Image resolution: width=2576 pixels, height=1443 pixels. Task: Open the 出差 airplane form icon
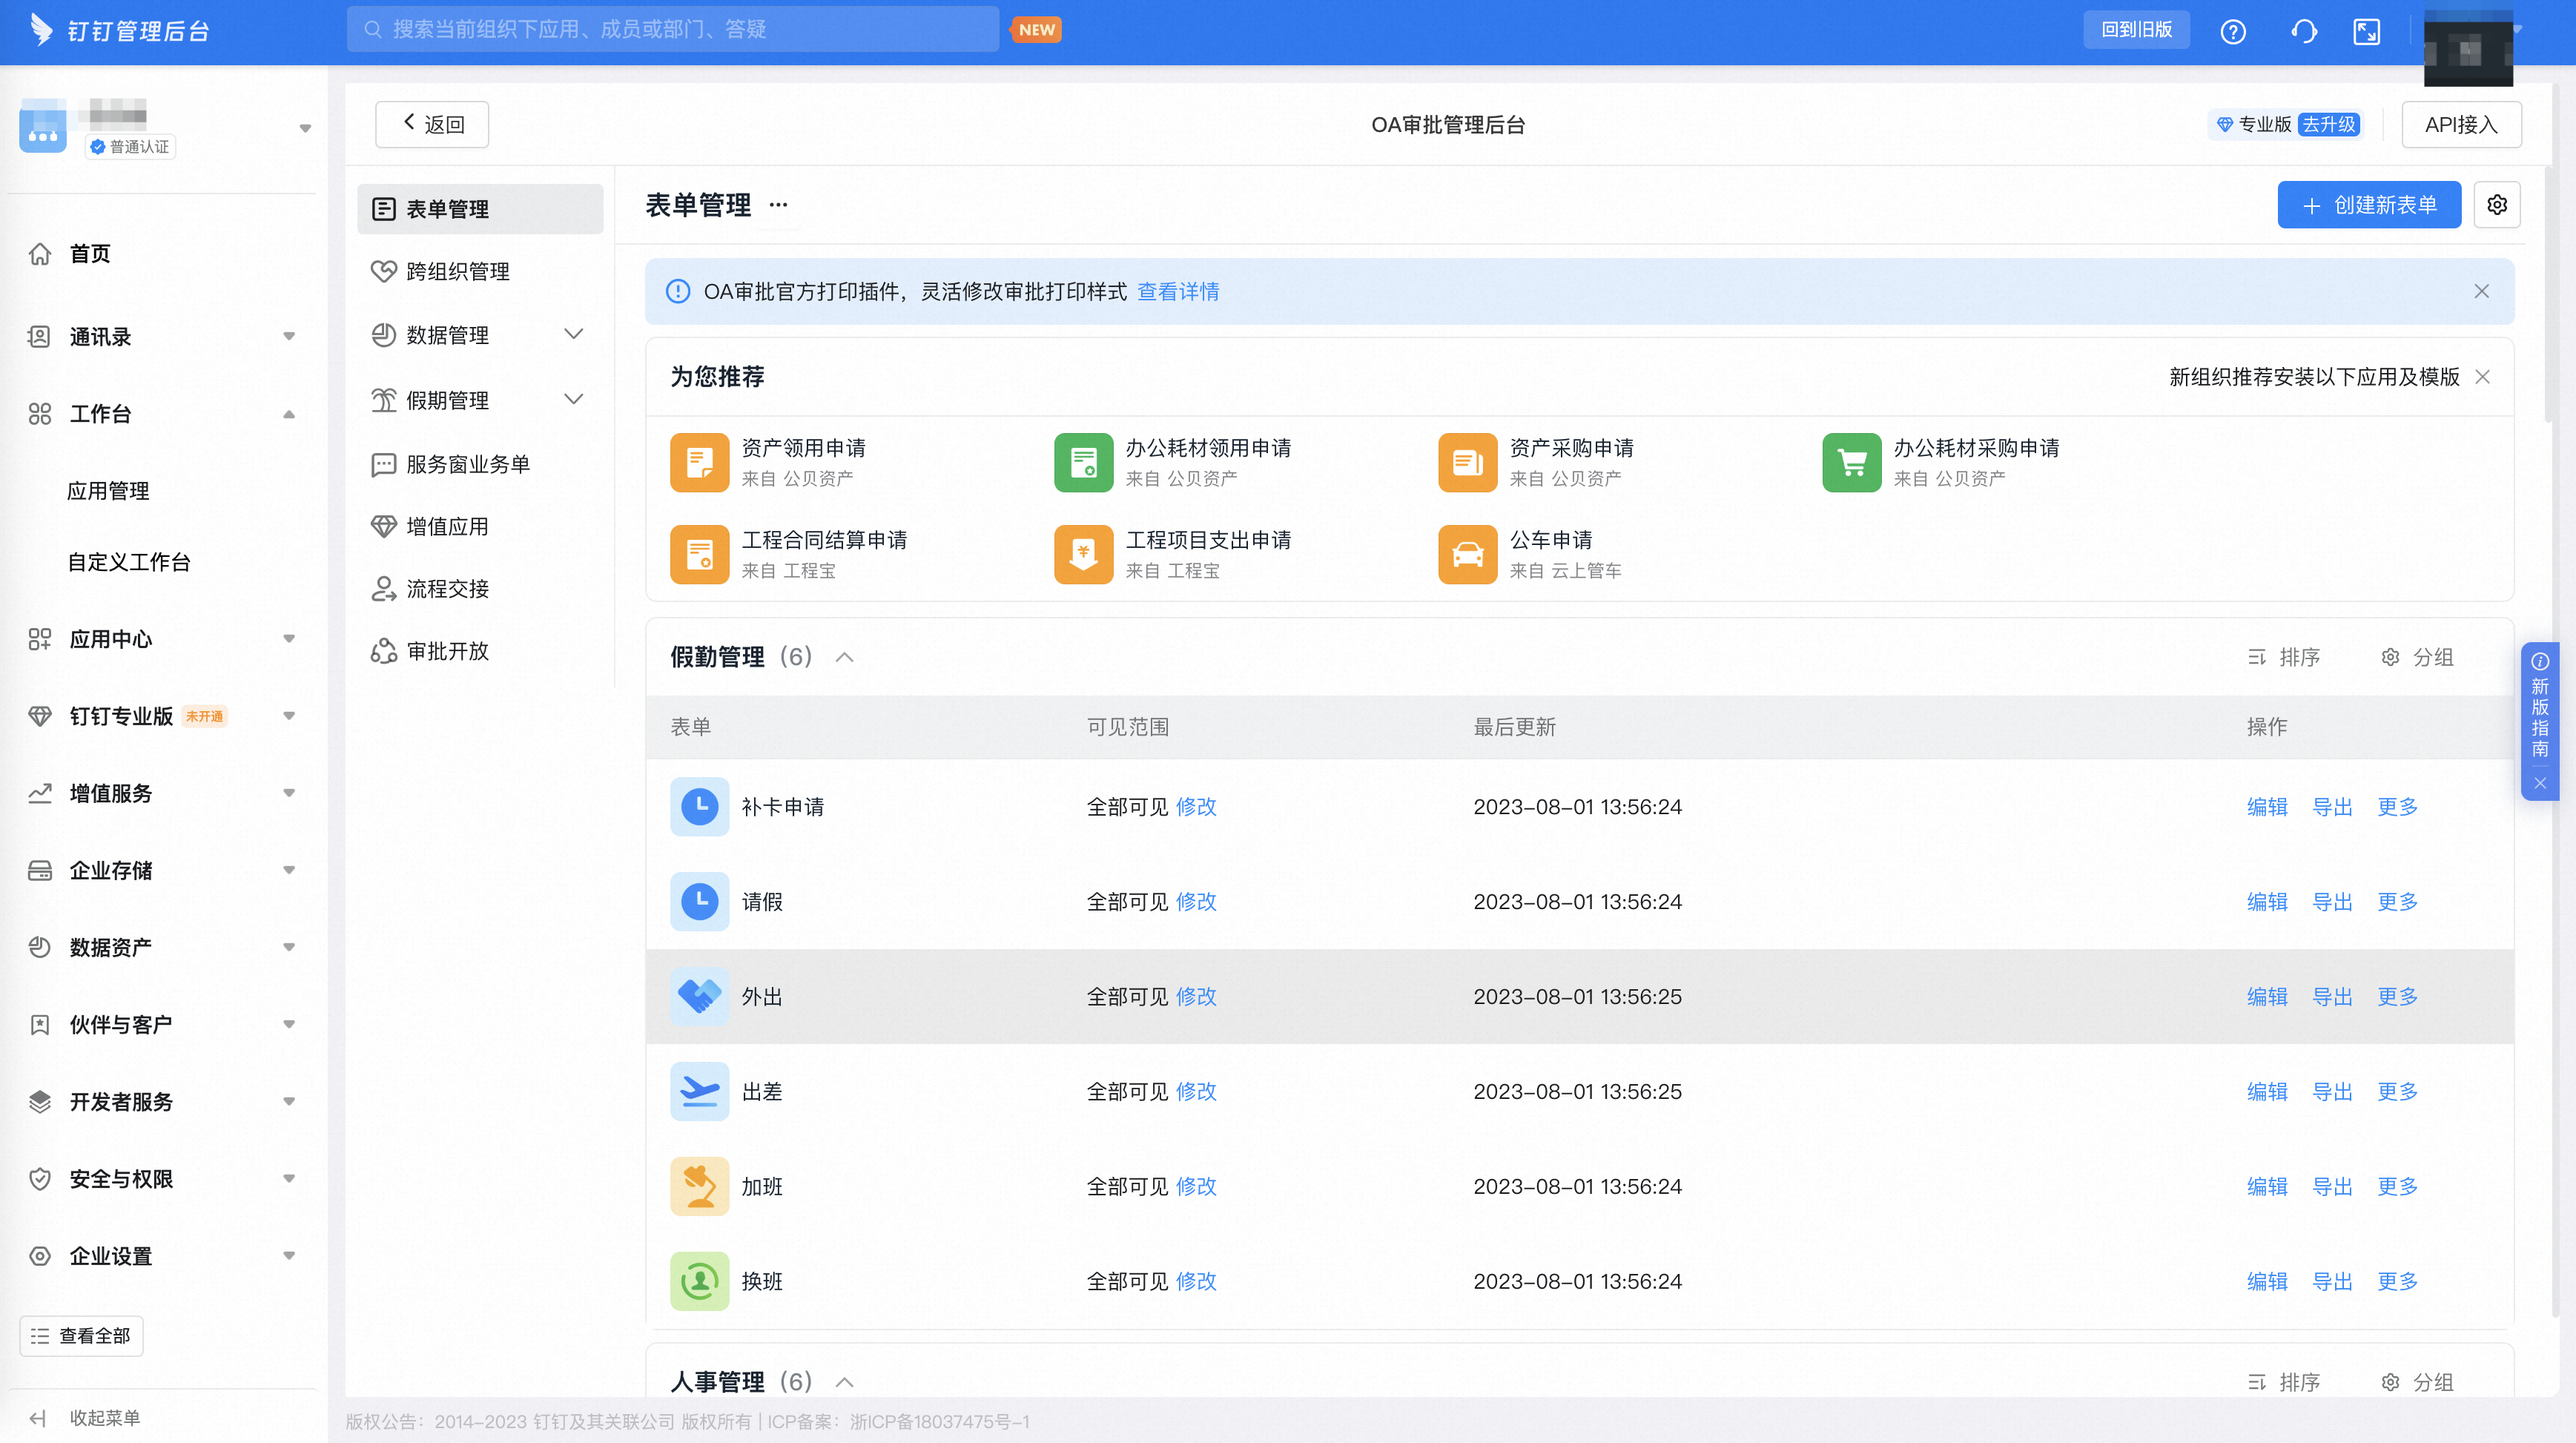pos(699,1091)
